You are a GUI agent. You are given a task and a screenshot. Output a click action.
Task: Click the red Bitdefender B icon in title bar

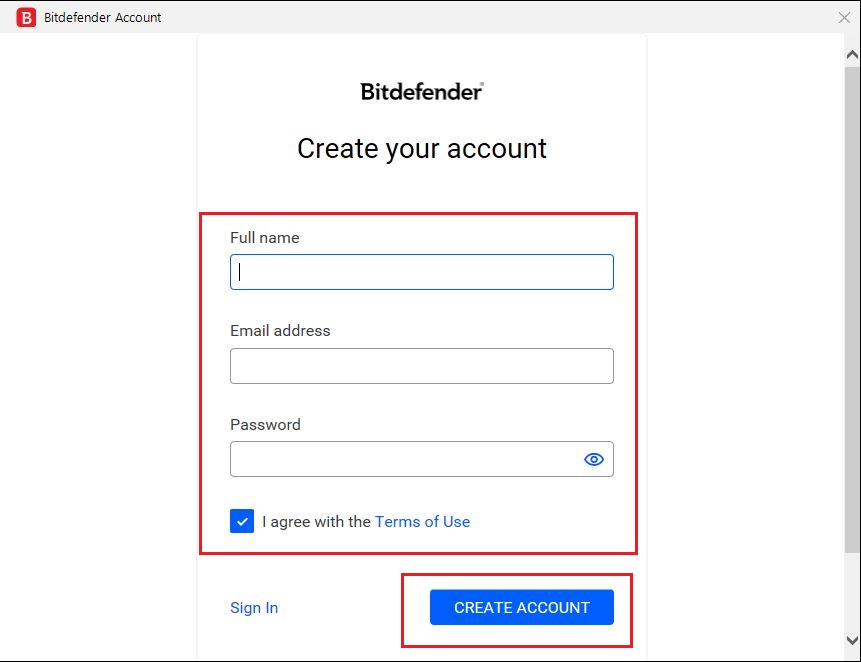click(x=26, y=18)
